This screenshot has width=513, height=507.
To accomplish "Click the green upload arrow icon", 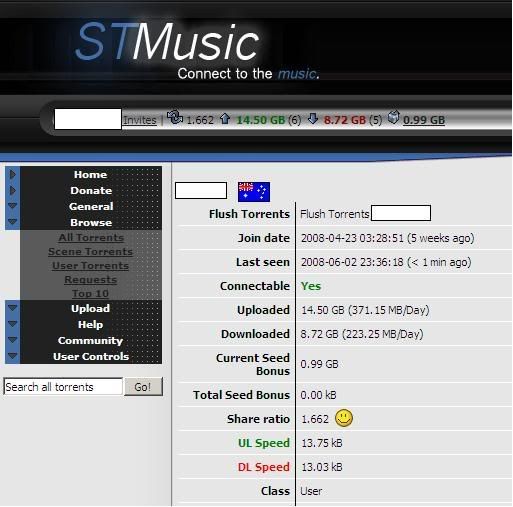I will pos(225,118).
